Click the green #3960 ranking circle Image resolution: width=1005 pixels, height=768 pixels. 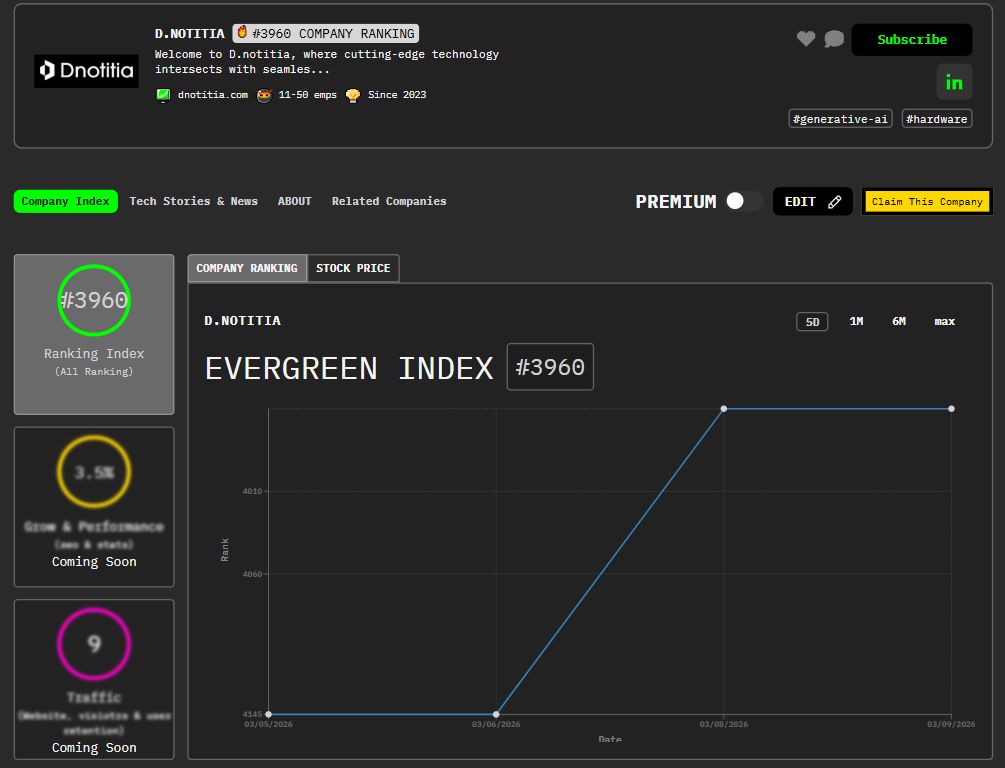click(94, 300)
